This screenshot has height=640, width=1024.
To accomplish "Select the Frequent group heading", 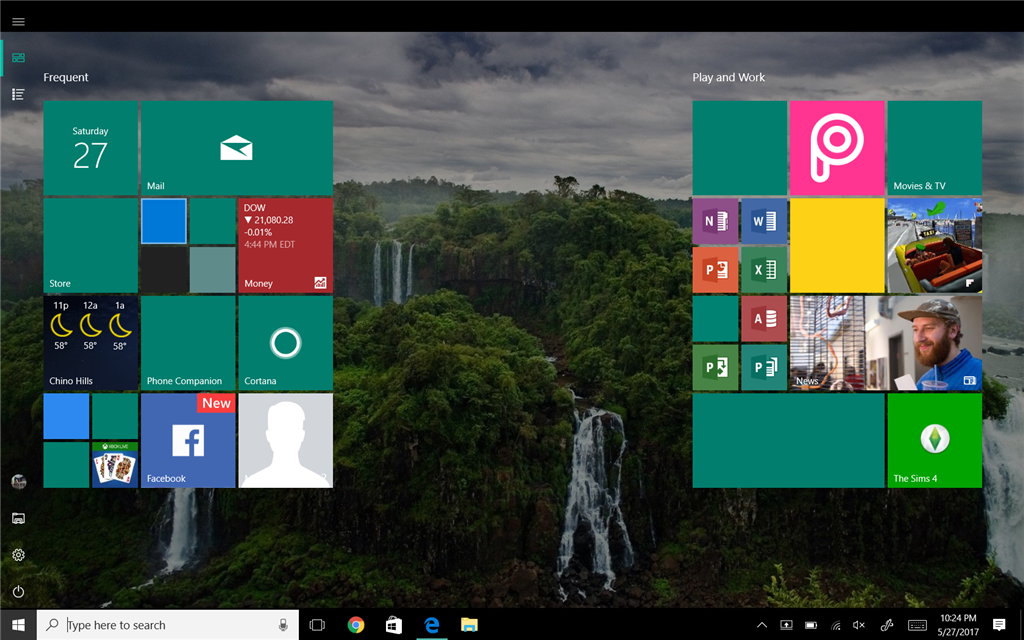I will coord(66,77).
